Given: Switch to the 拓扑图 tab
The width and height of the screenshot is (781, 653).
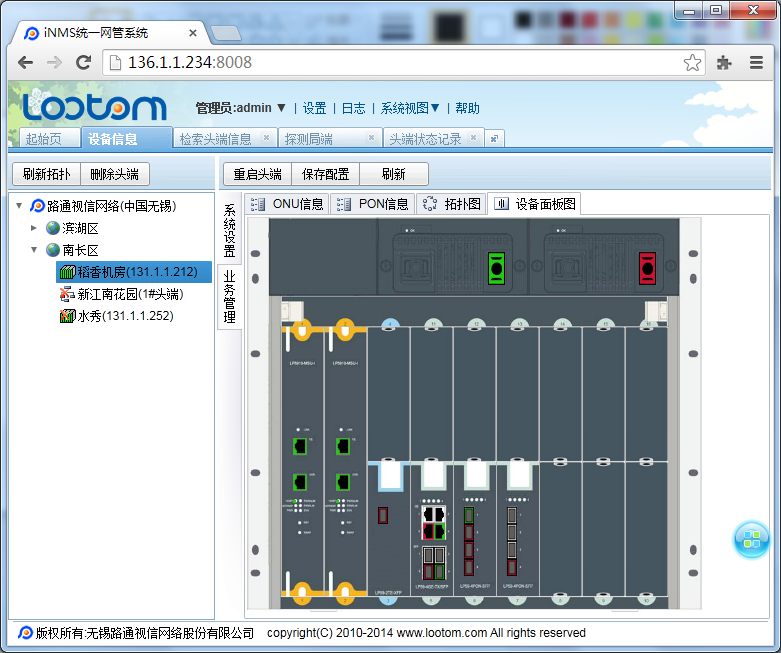Looking at the screenshot, I should coord(452,204).
